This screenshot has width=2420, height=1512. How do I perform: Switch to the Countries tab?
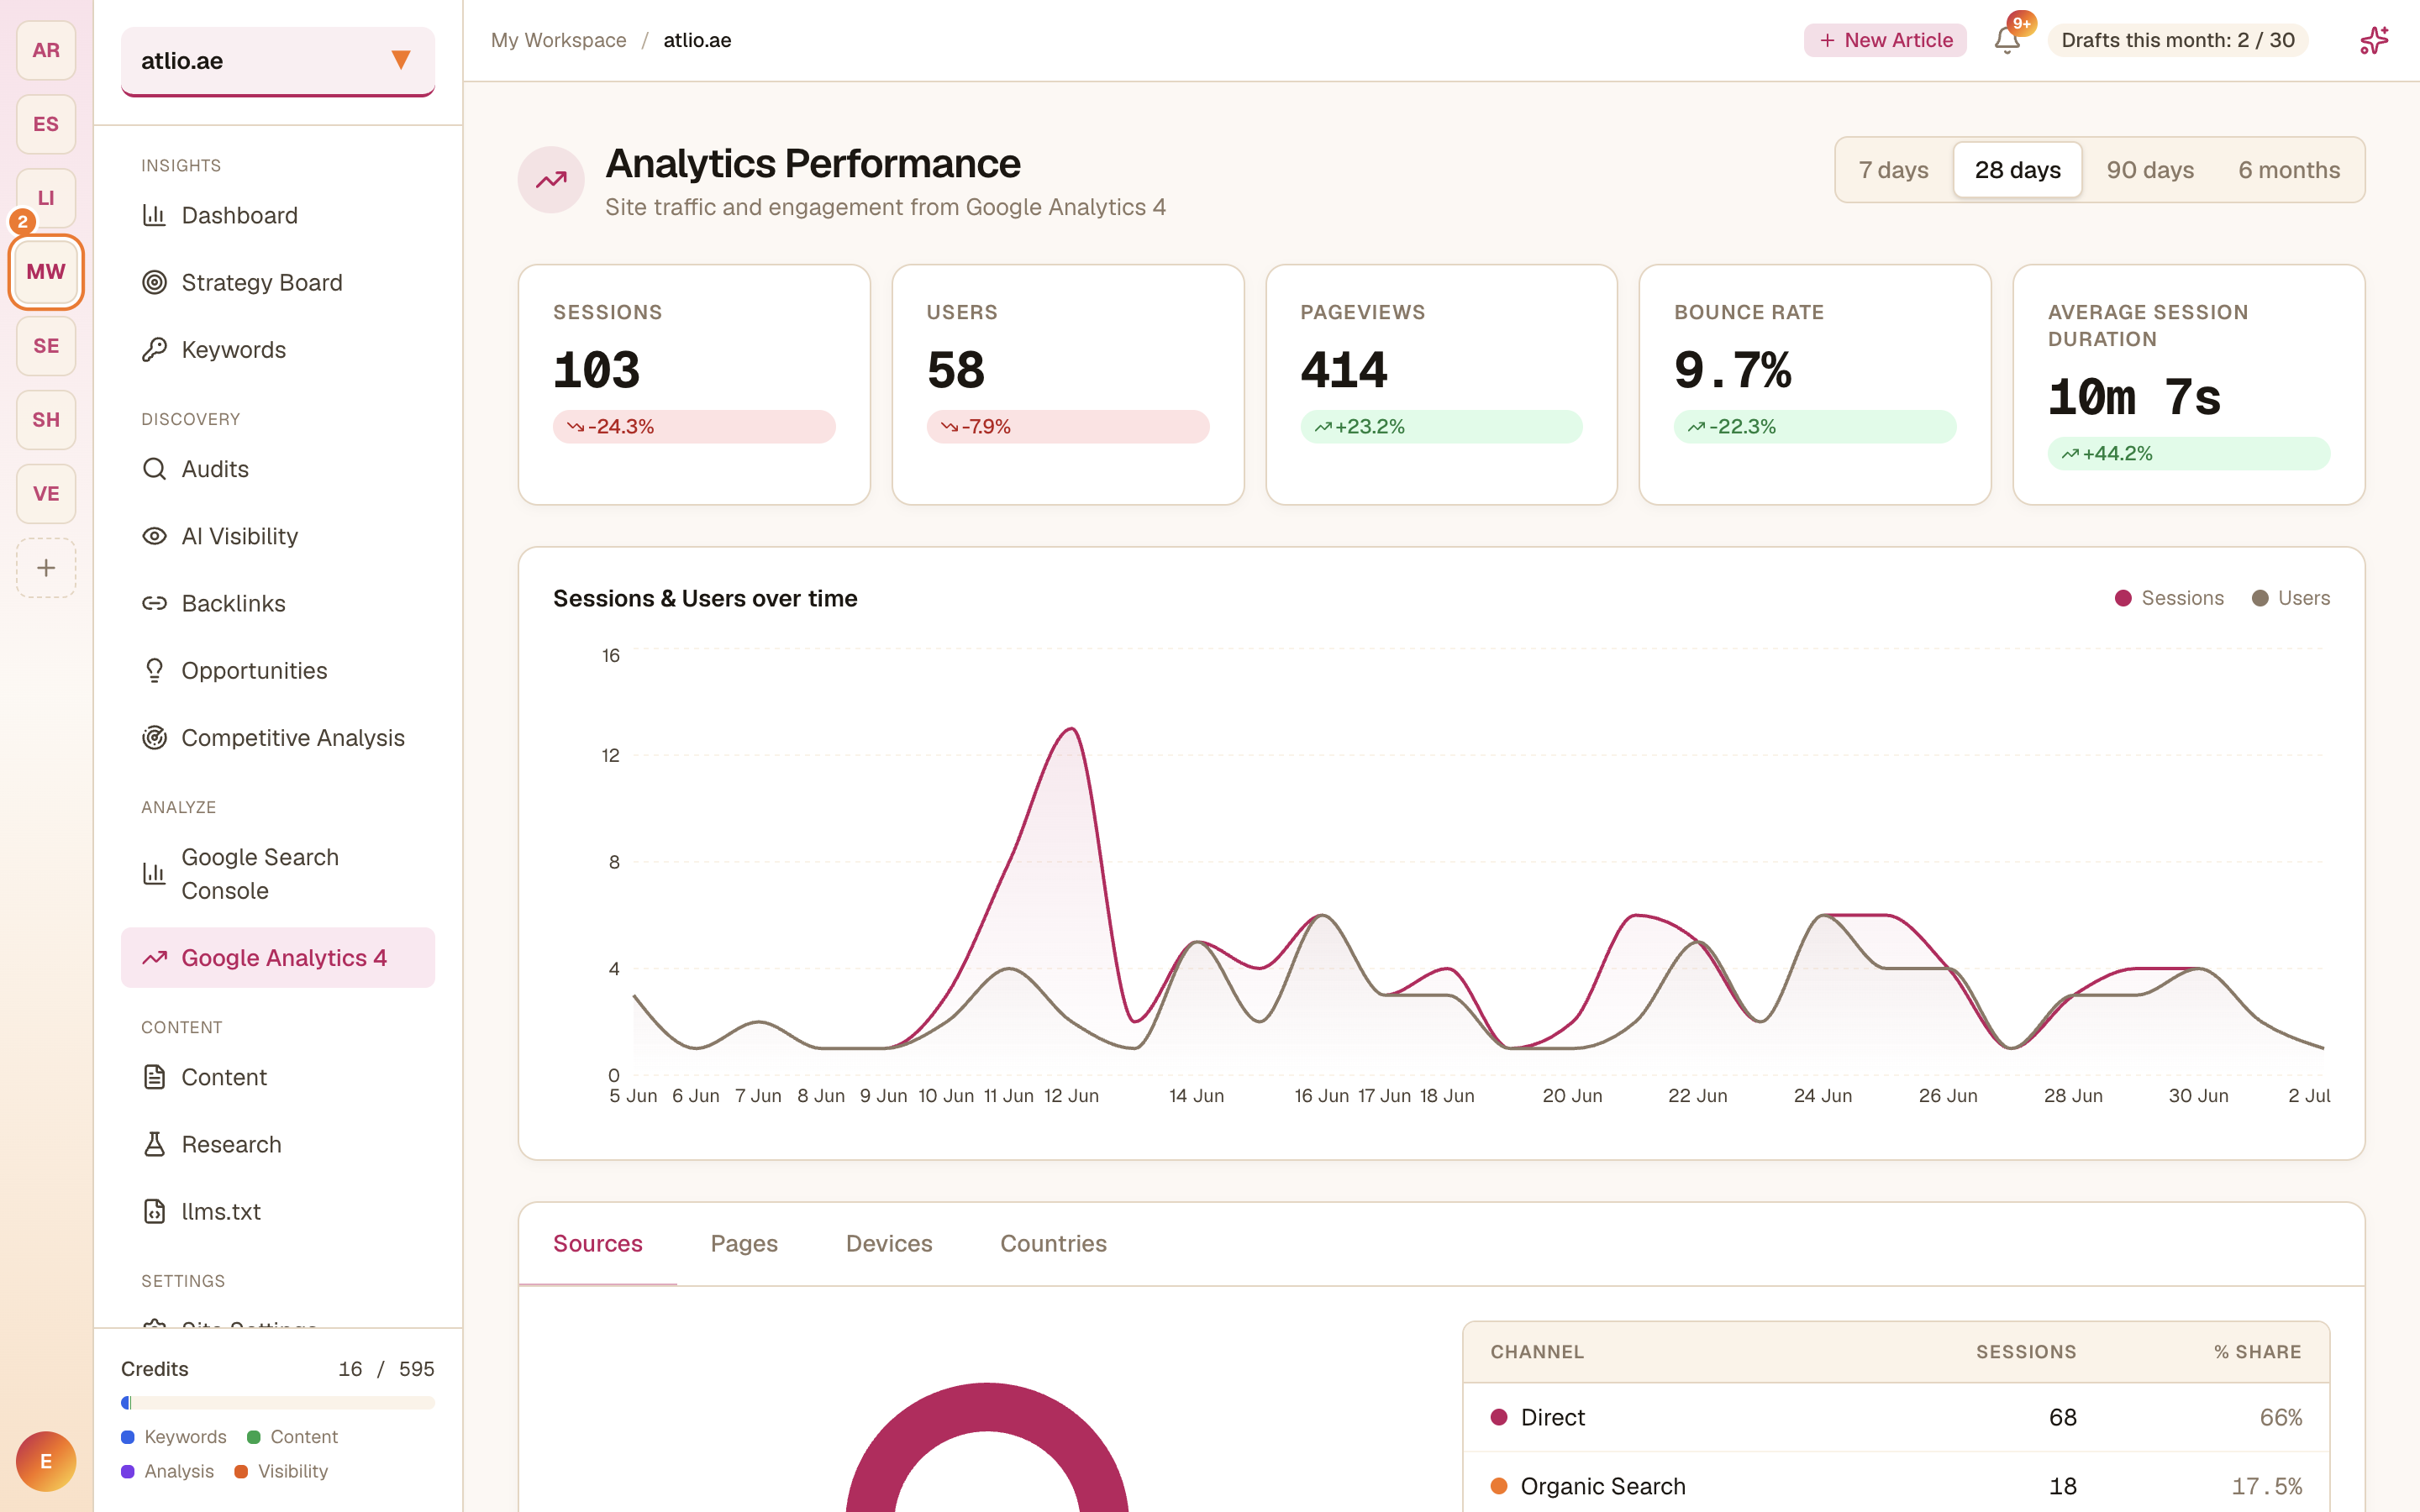click(x=1053, y=1243)
